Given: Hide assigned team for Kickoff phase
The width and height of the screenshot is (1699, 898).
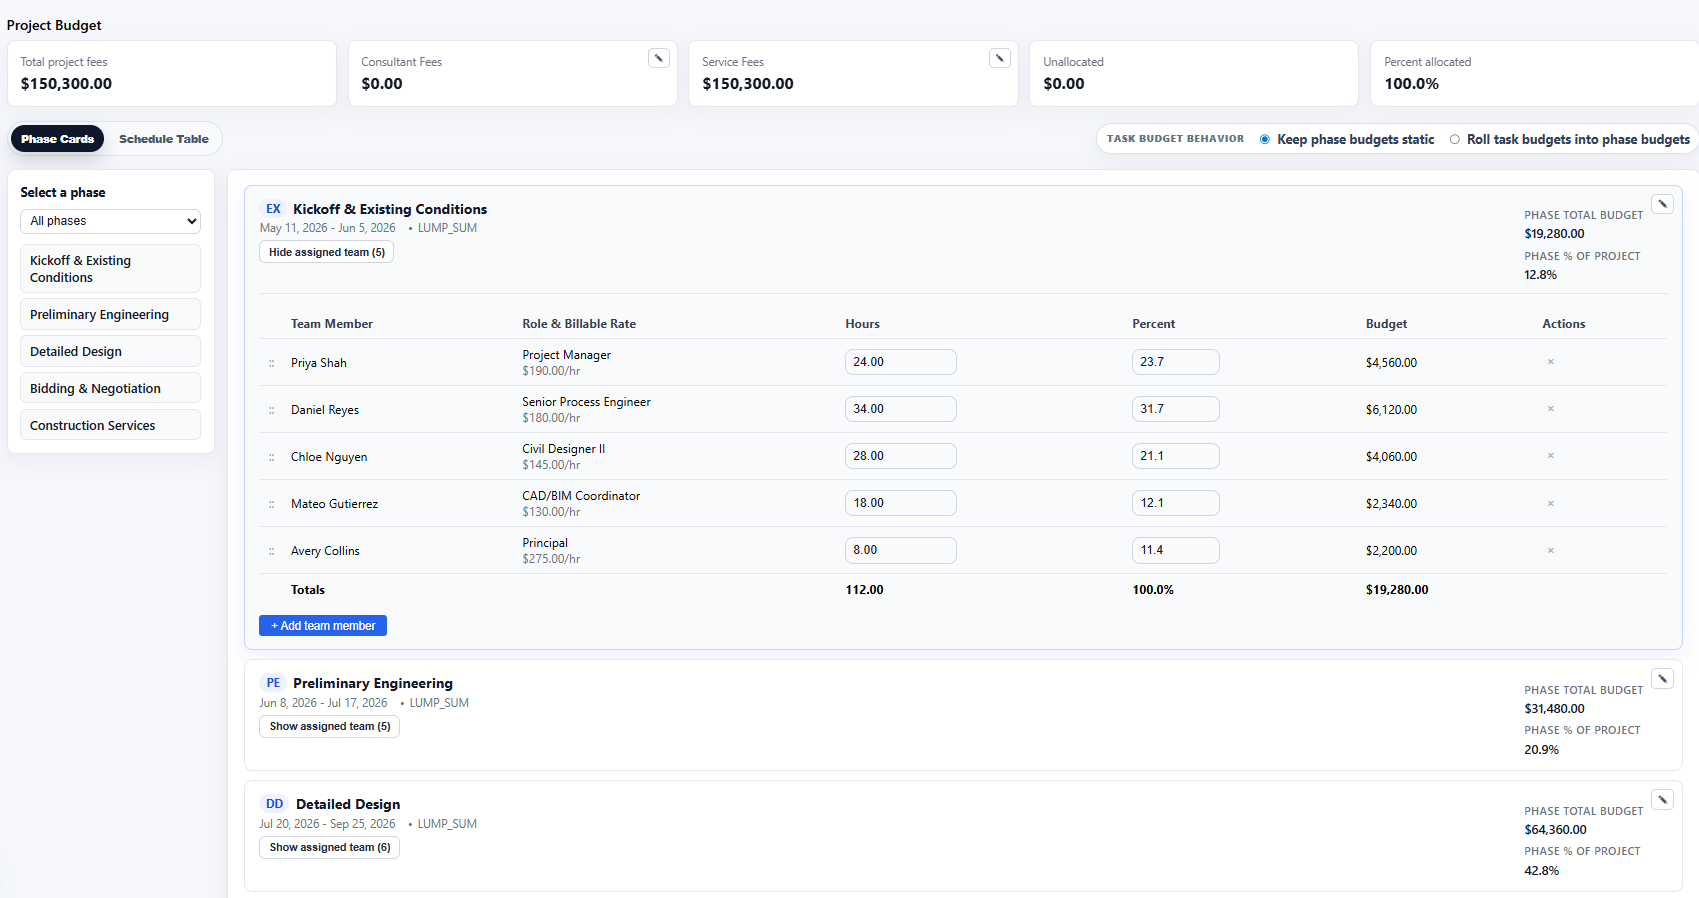Looking at the screenshot, I should coord(327,252).
